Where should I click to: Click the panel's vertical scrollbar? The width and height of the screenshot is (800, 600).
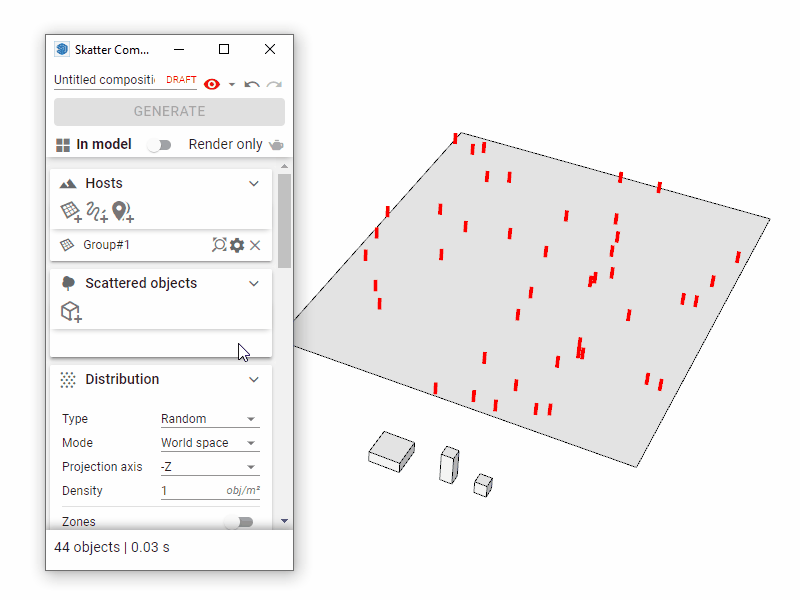(x=284, y=220)
